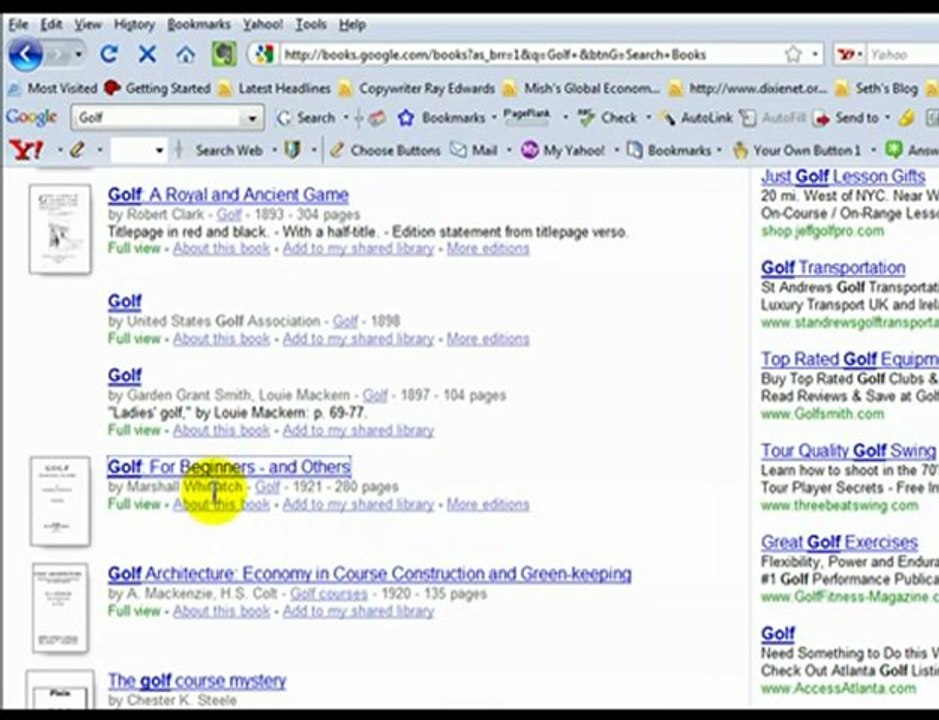Expand the back/forward history dropdown arrow

pos(78,55)
